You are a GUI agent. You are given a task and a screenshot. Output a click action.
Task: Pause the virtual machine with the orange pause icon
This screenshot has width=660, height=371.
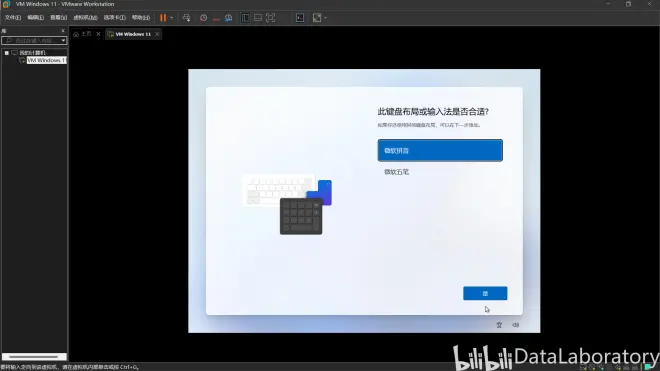click(163, 18)
